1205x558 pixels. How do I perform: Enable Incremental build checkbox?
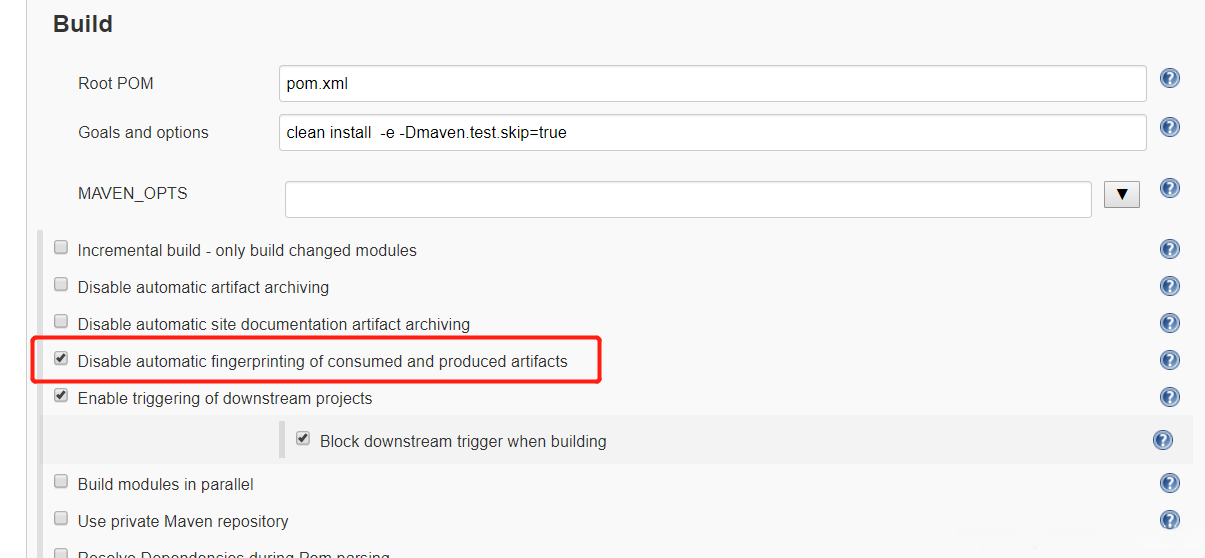61,248
